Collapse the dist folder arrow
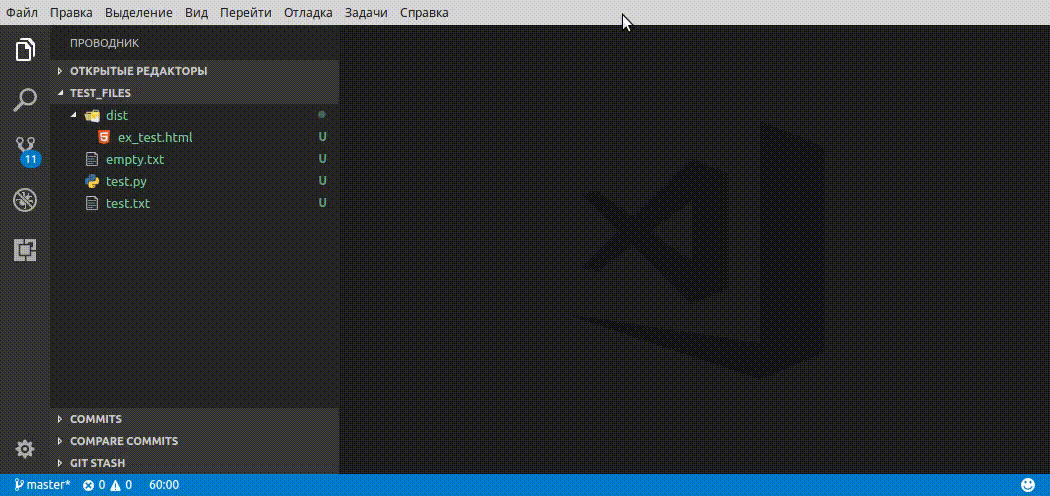The height and width of the screenshot is (496, 1050). click(74, 115)
